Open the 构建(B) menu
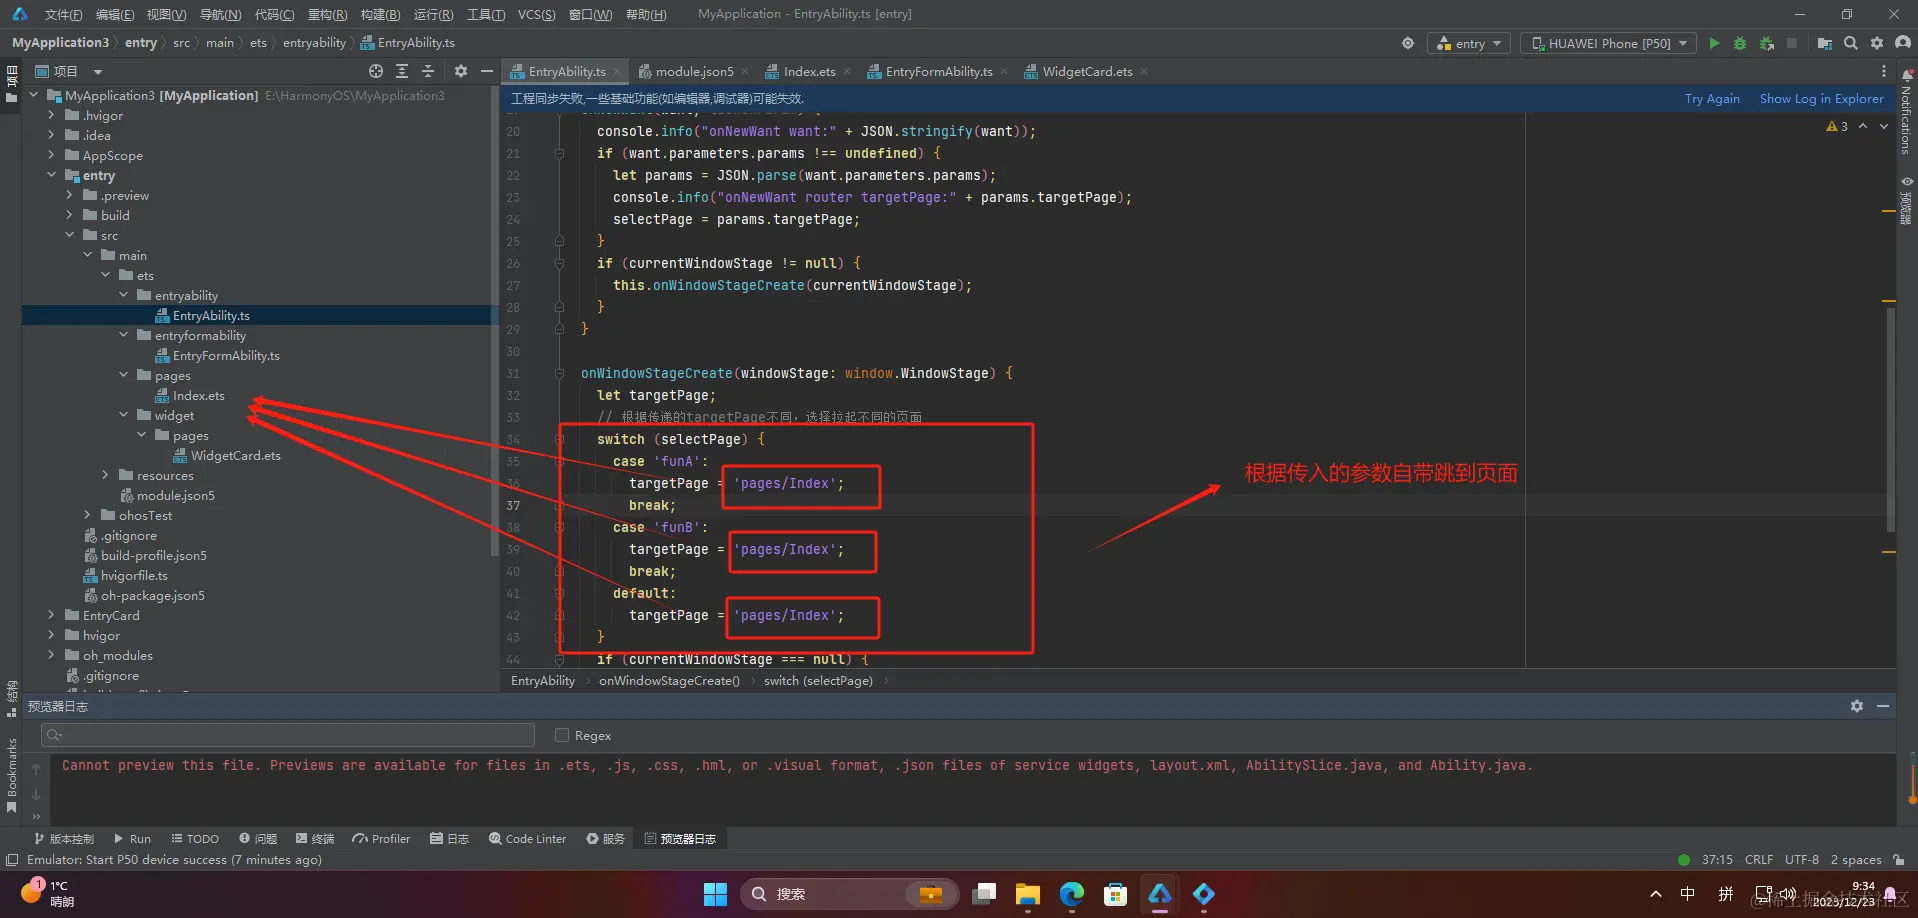This screenshot has height=918, width=1918. pyautogui.click(x=380, y=14)
